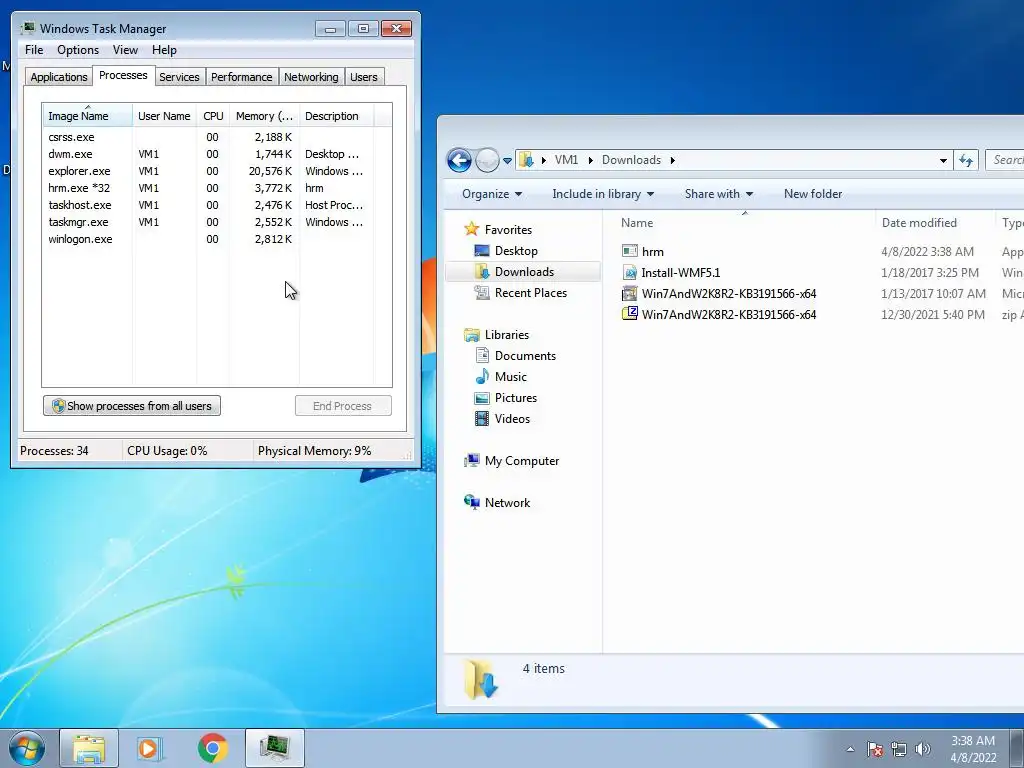Open Google Chrome from the taskbar
The width and height of the screenshot is (1024, 768).
[x=212, y=748]
